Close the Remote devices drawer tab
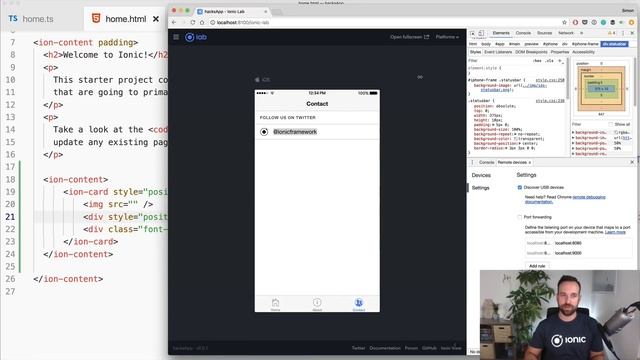 tap(530, 162)
